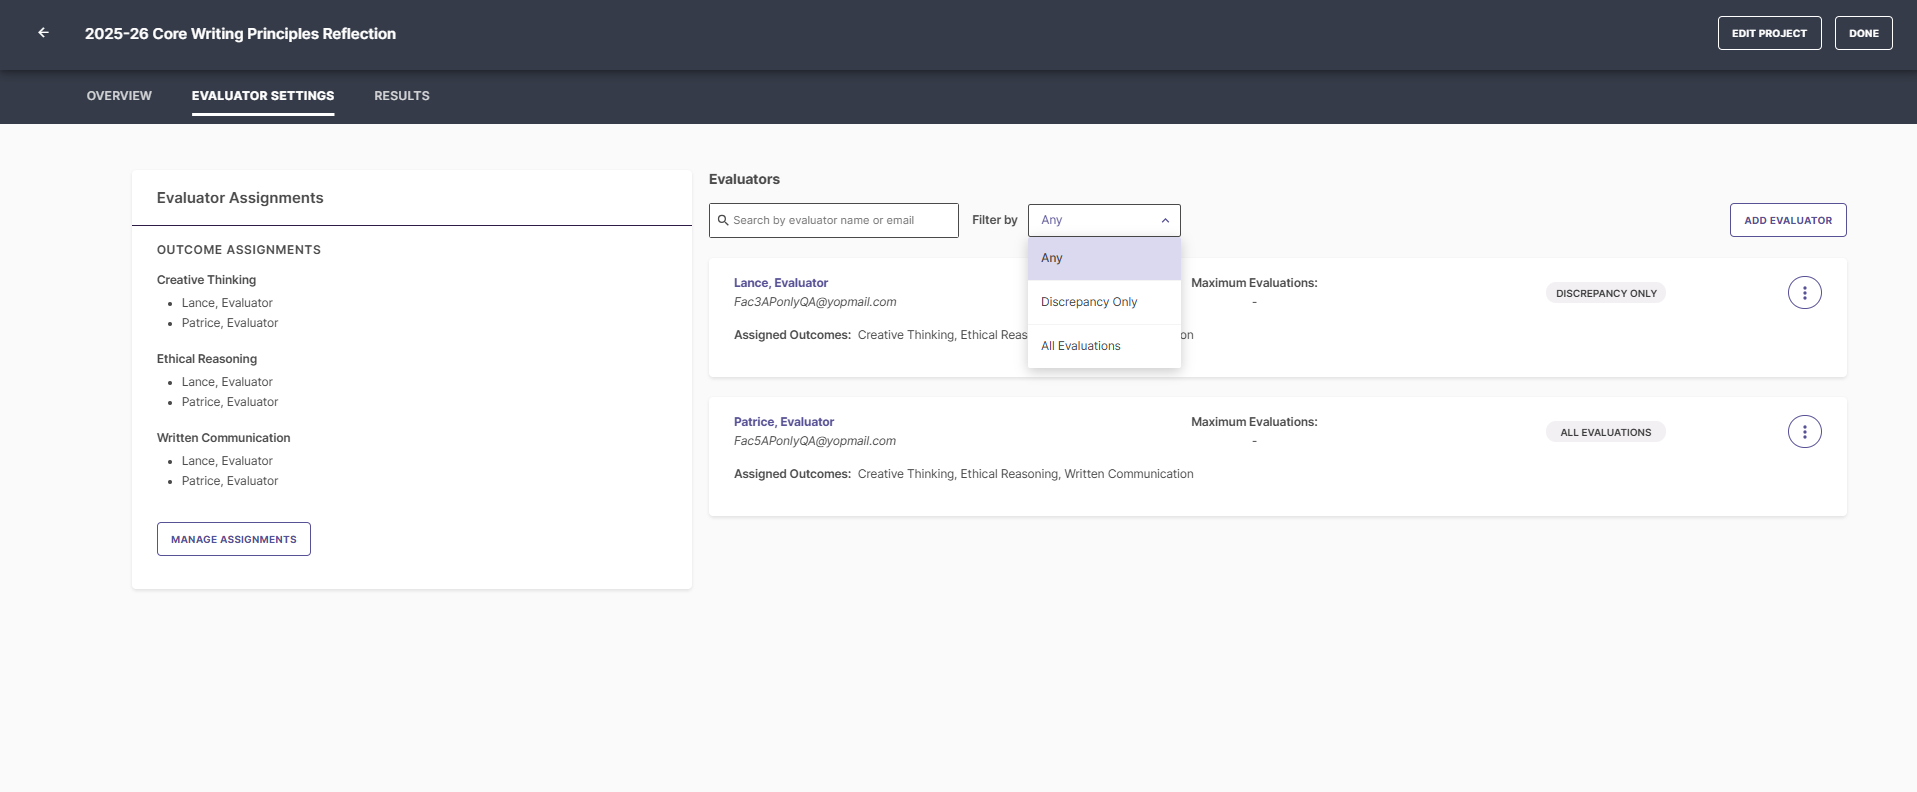Click the project title 2025-26 Core Writing
1917x792 pixels.
pos(240,34)
